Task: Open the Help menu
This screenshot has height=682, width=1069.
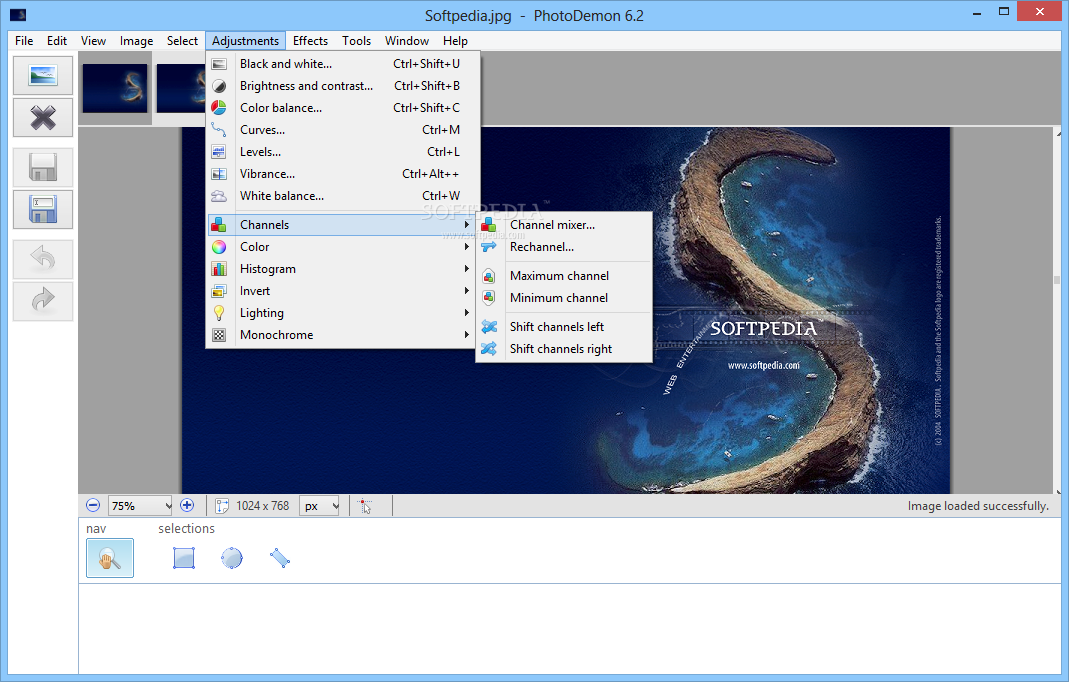Action: [x=455, y=41]
